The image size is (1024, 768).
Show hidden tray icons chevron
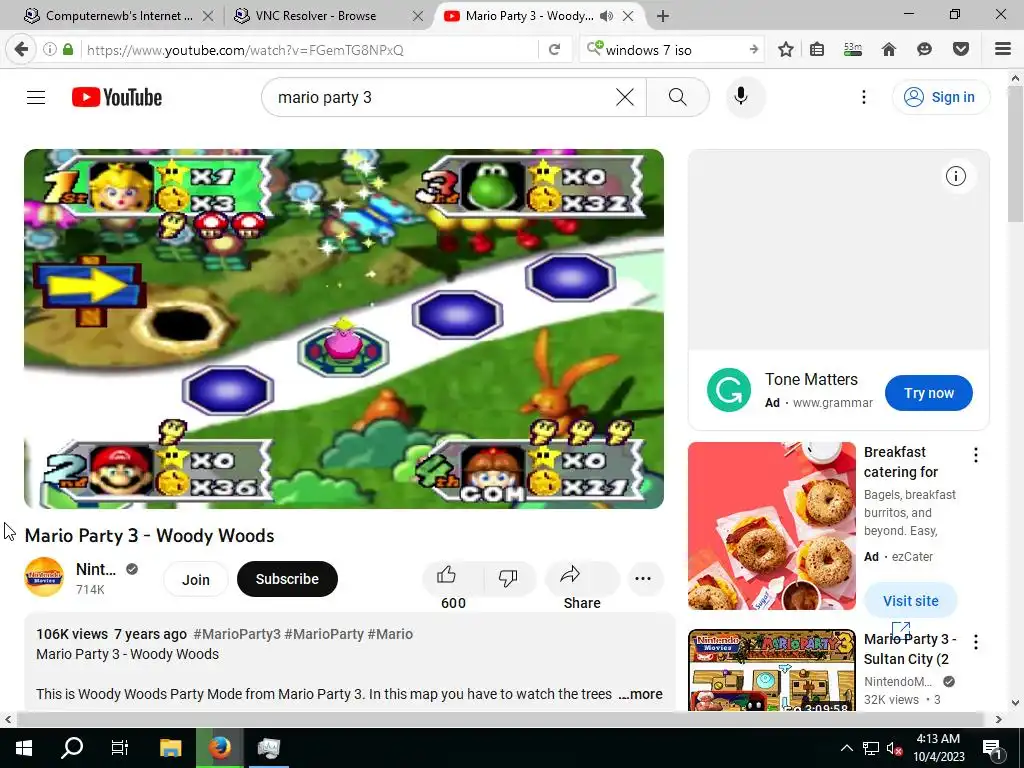click(x=846, y=748)
